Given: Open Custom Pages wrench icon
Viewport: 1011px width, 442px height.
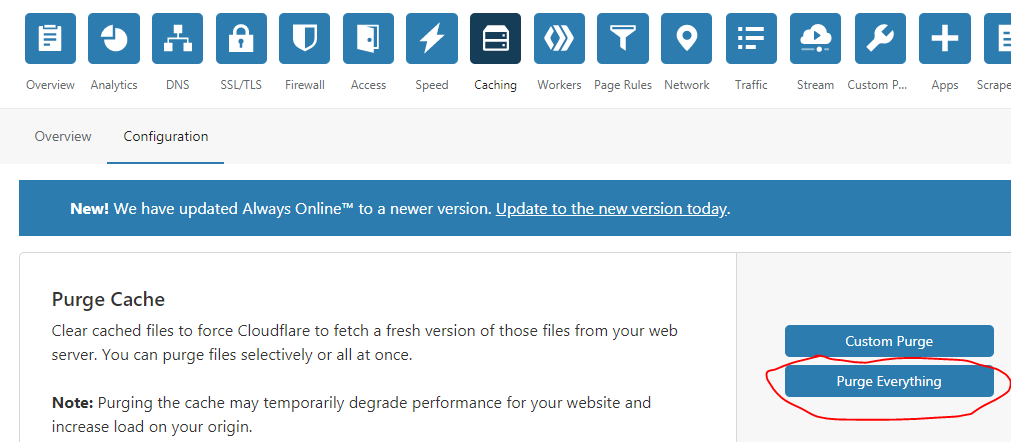Looking at the screenshot, I should pos(880,39).
